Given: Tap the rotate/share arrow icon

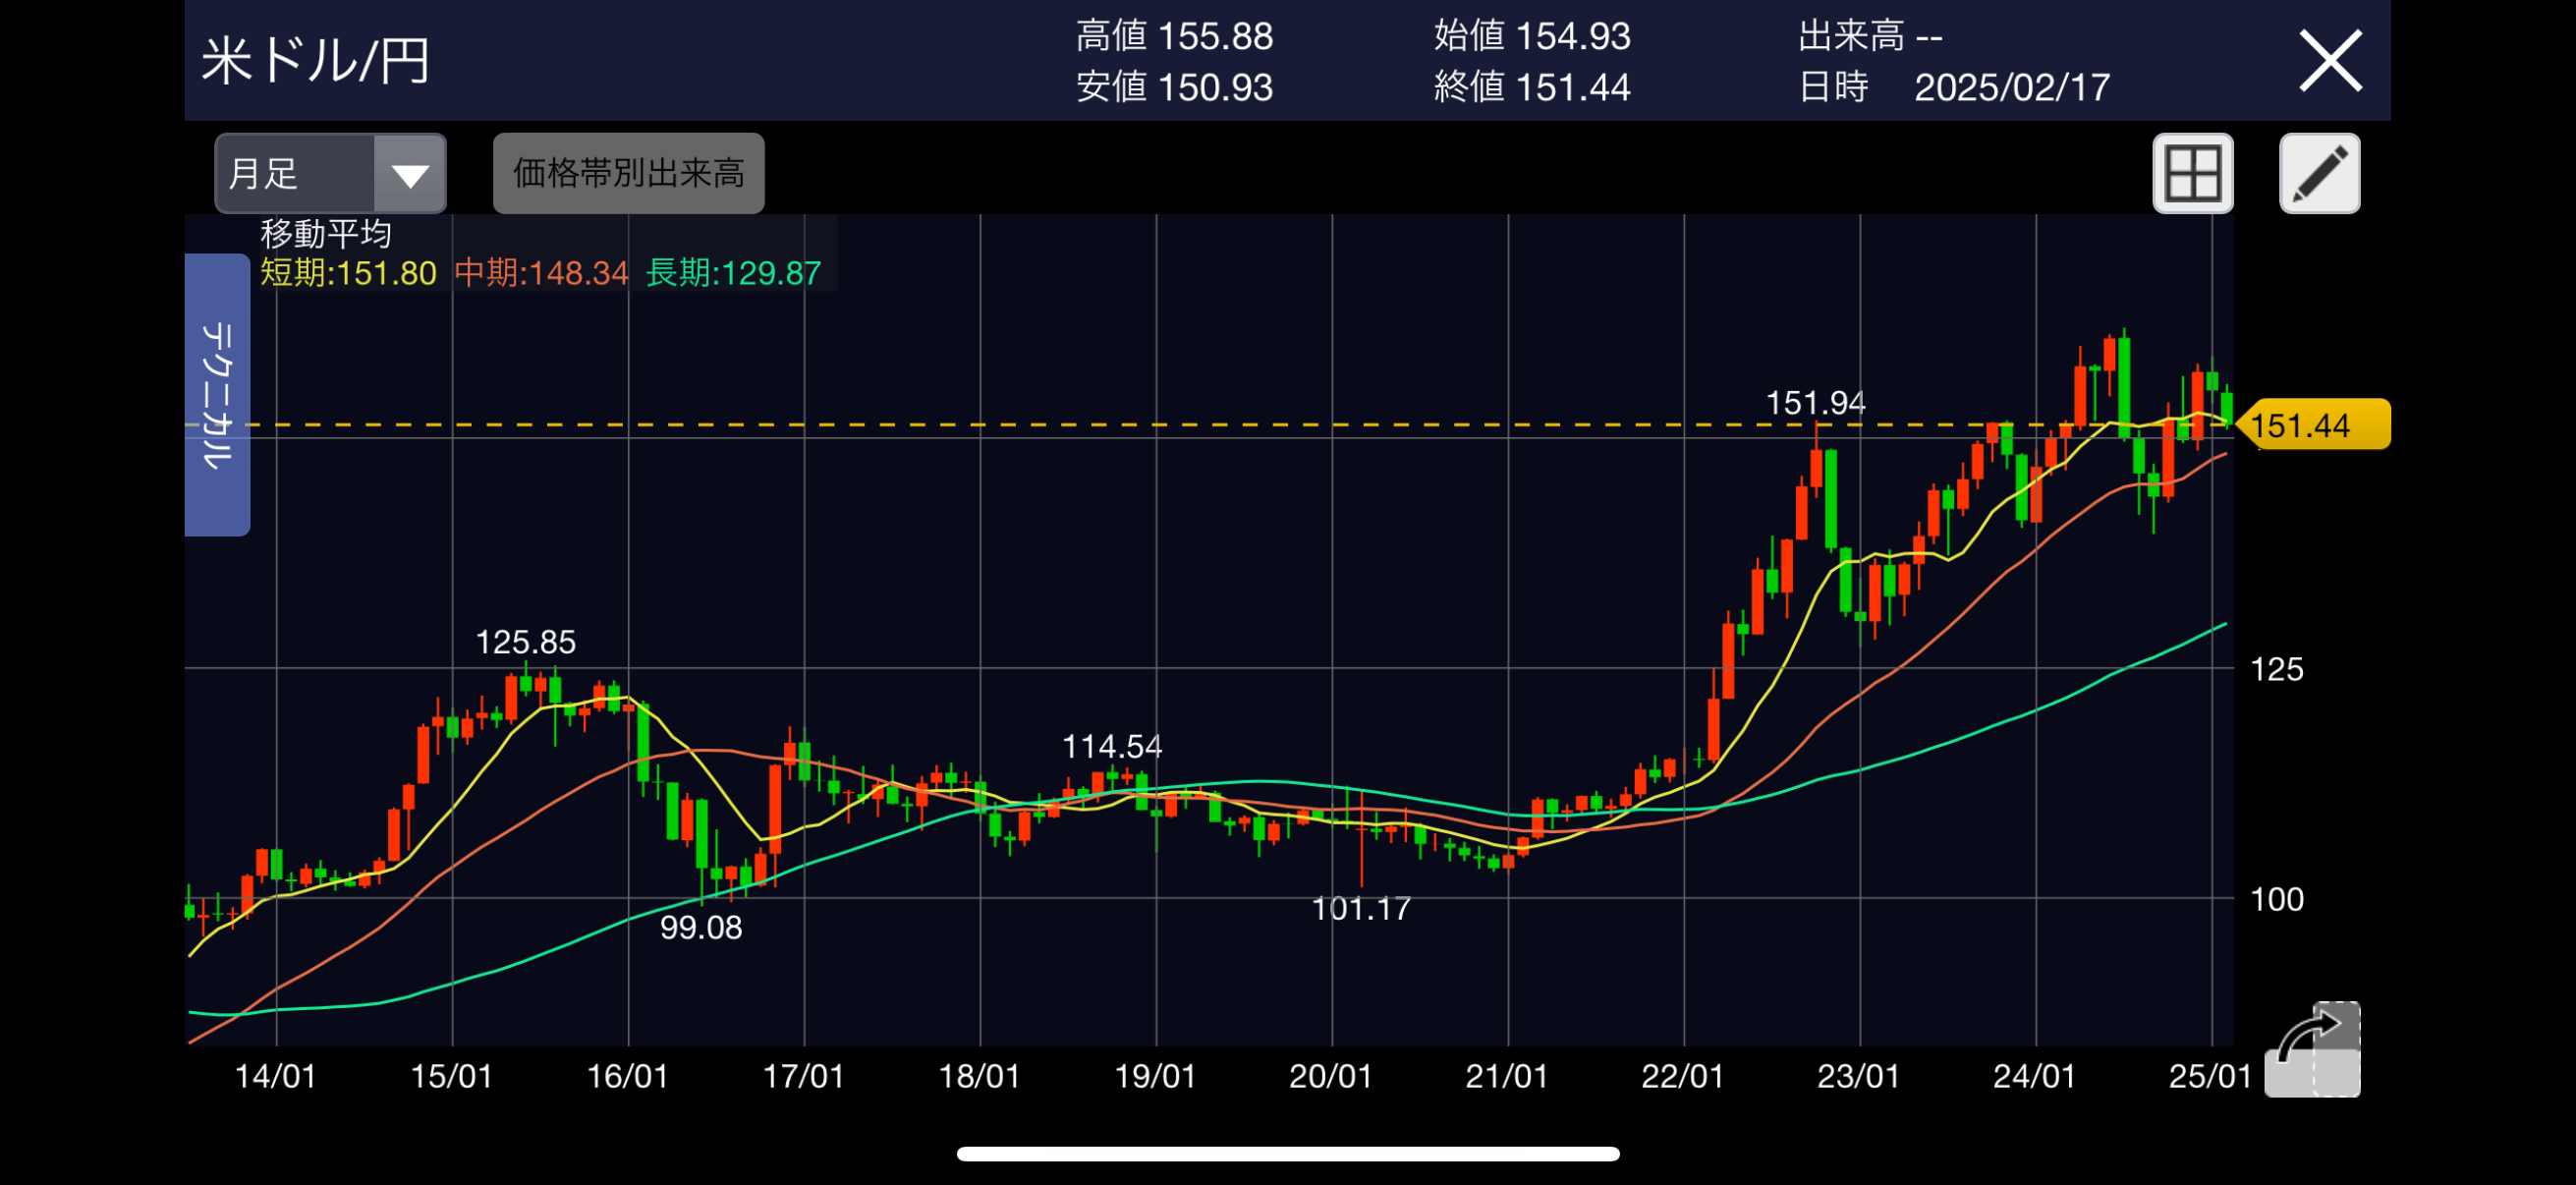Looking at the screenshot, I should click(2312, 1048).
